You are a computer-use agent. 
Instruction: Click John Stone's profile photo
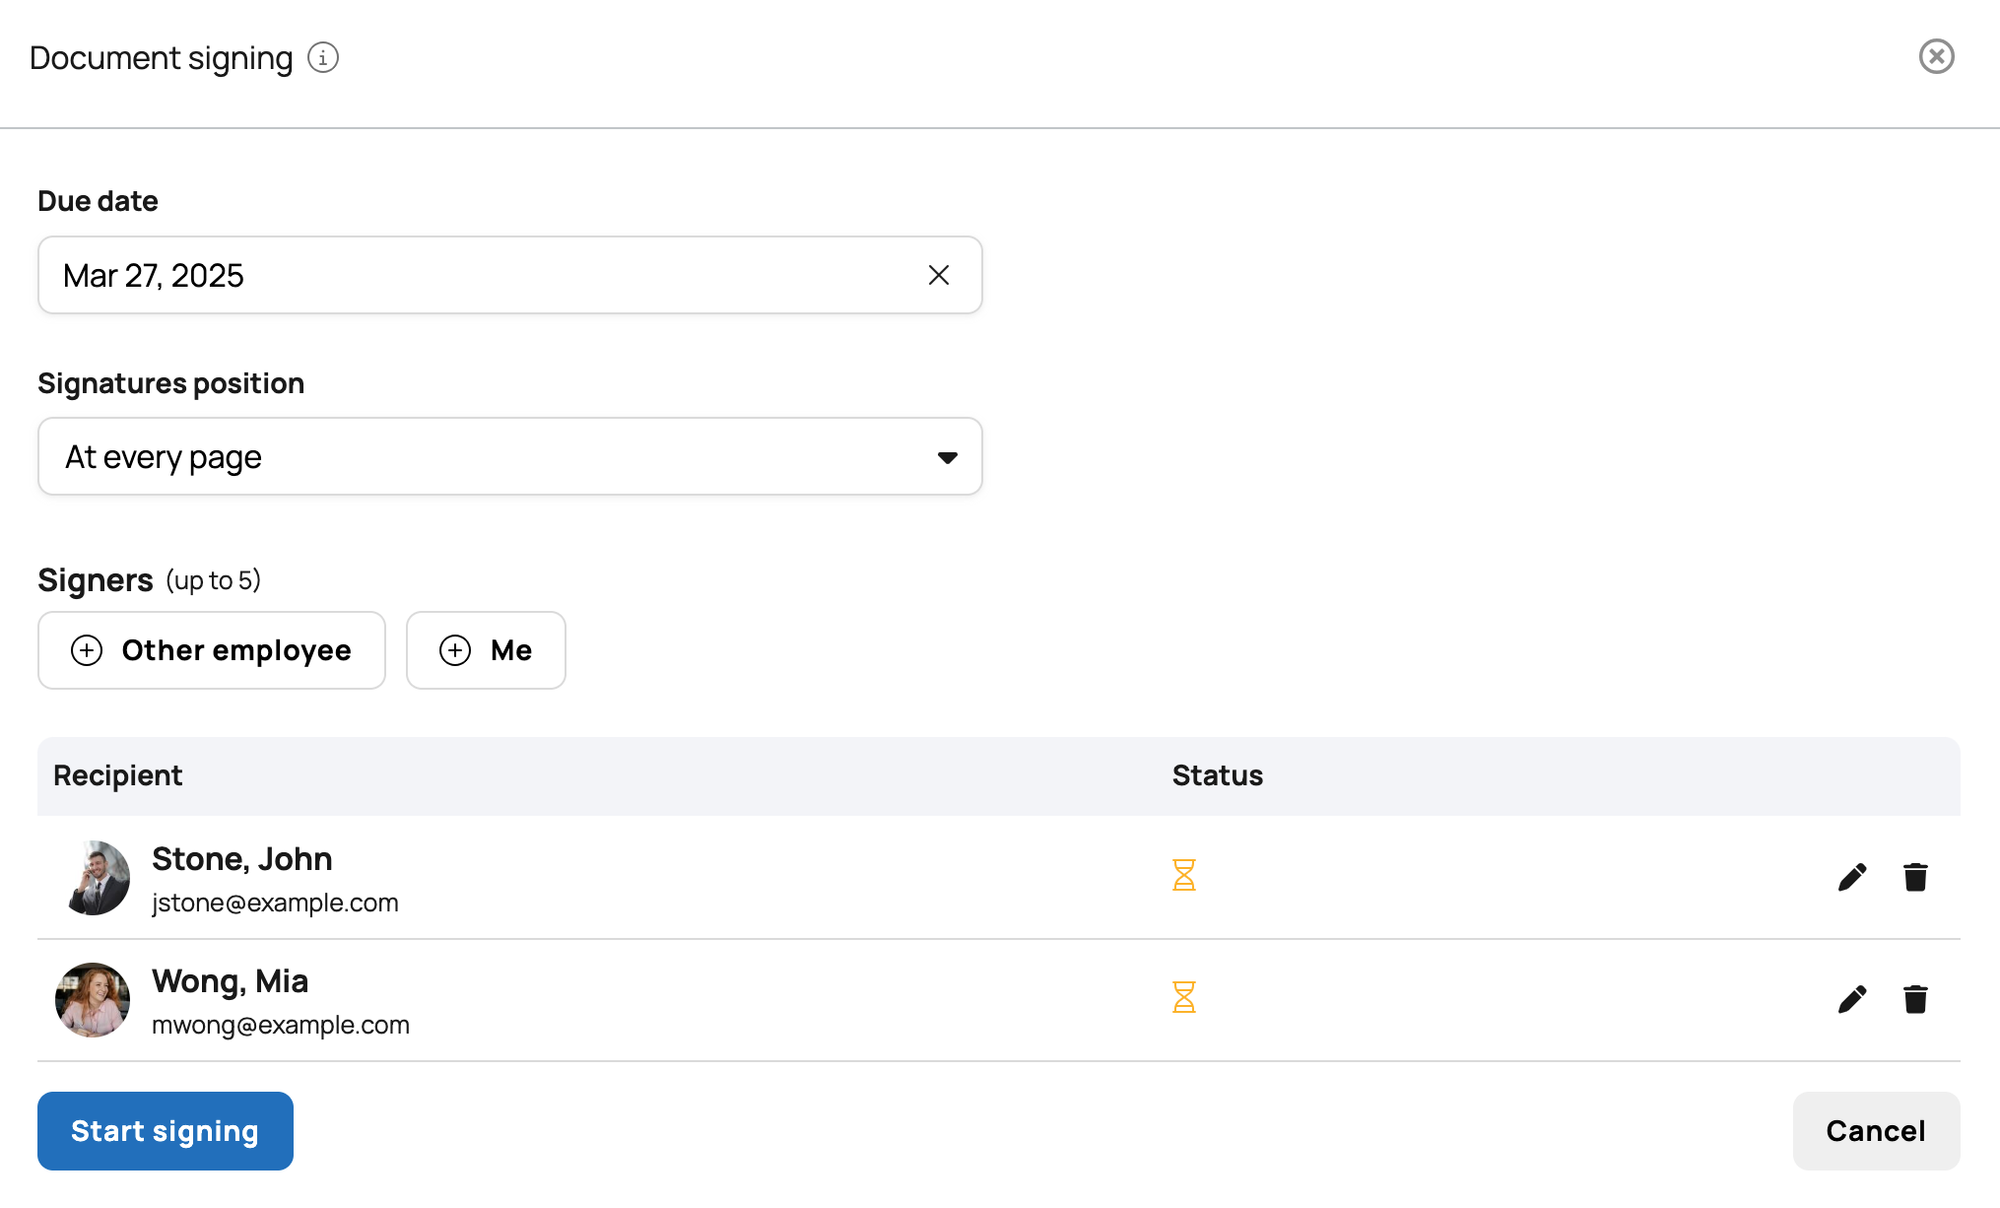93,878
